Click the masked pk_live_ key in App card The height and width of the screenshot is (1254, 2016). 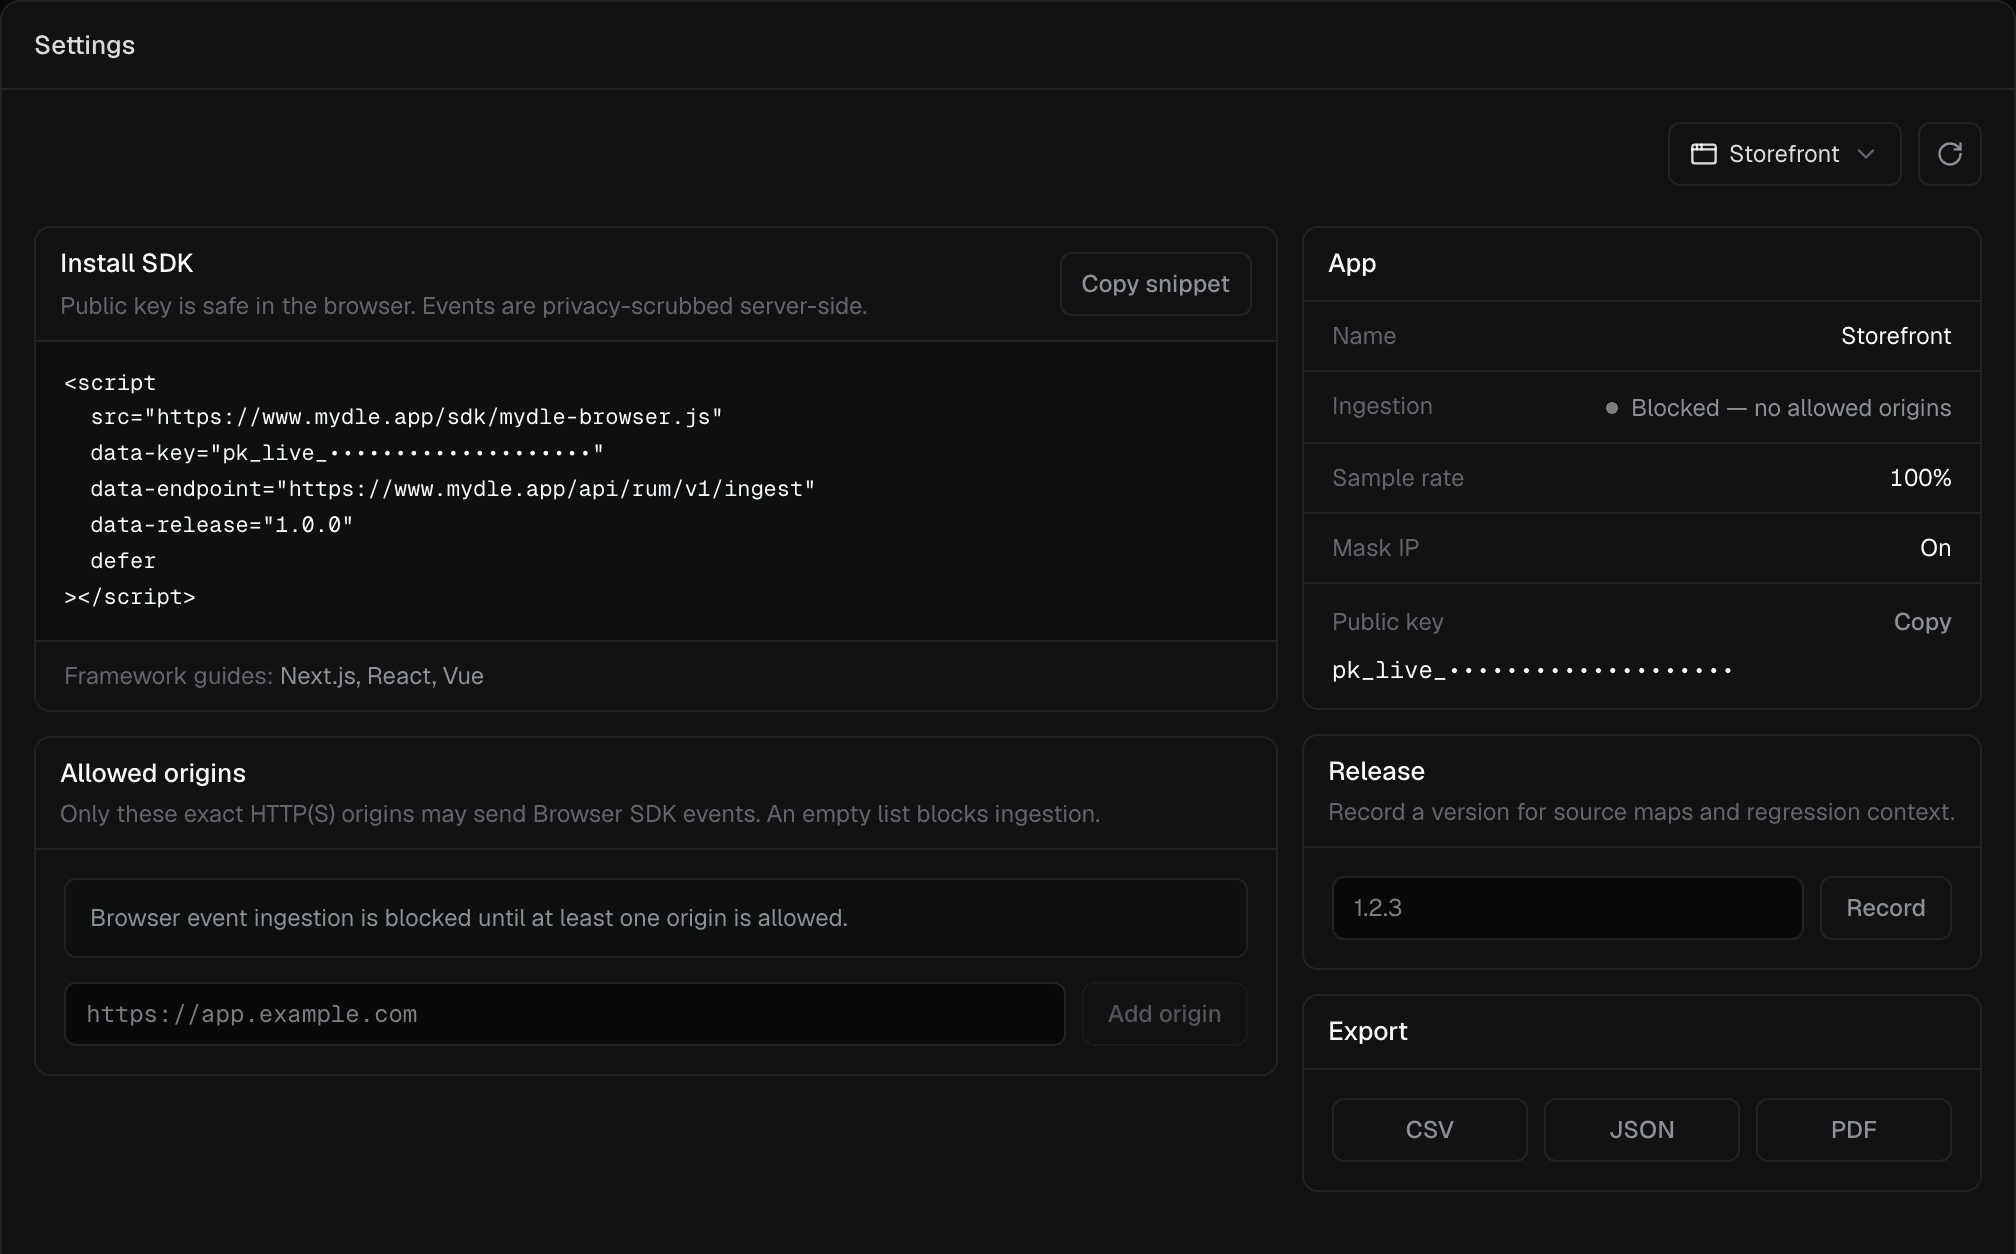pos(1531,670)
